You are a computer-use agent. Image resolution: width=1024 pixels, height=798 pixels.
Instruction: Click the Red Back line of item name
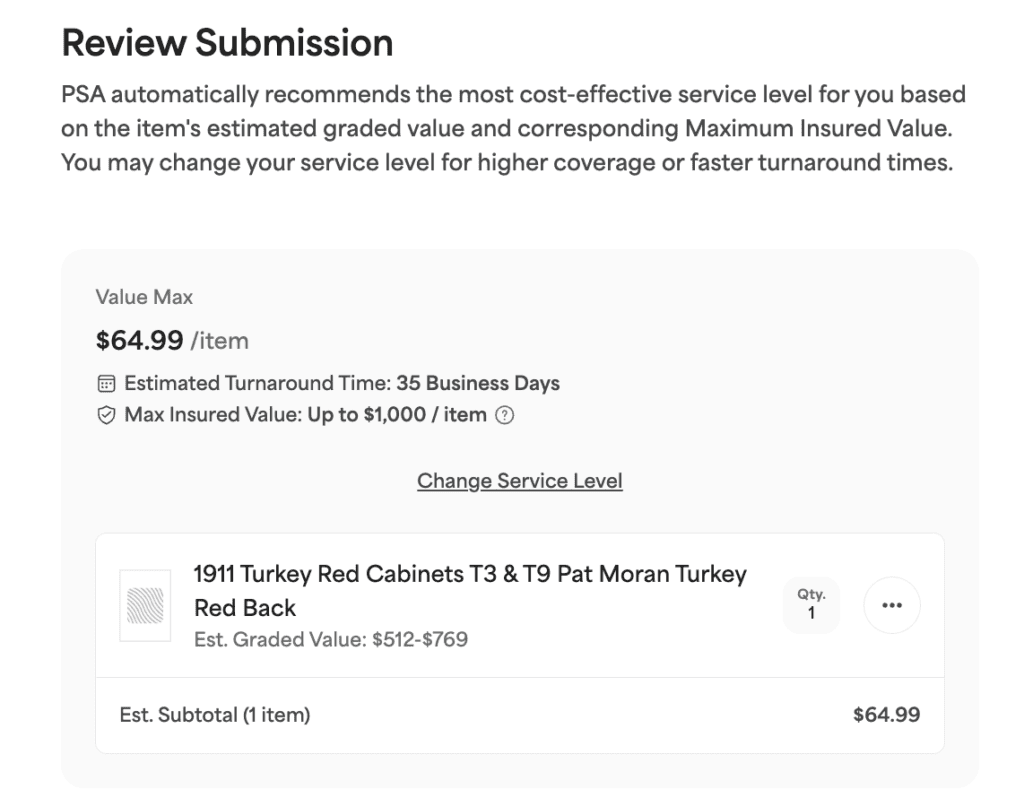click(245, 608)
